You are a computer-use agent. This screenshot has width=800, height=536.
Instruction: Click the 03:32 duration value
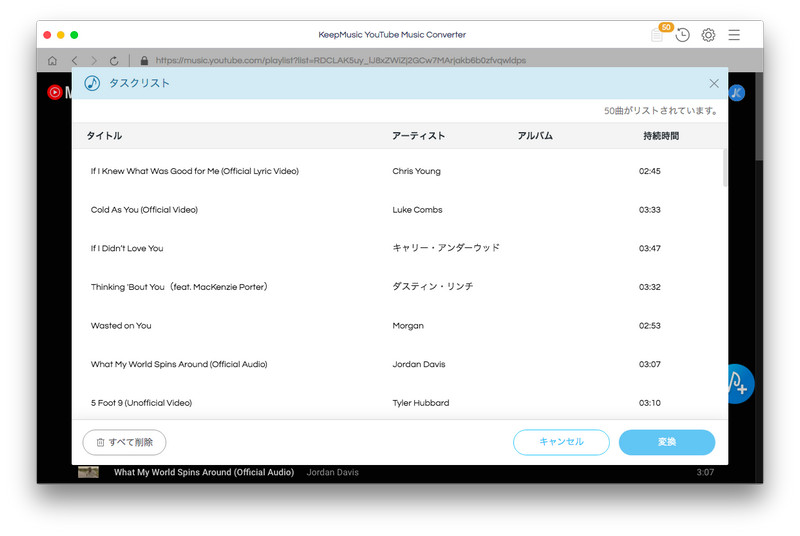649,287
